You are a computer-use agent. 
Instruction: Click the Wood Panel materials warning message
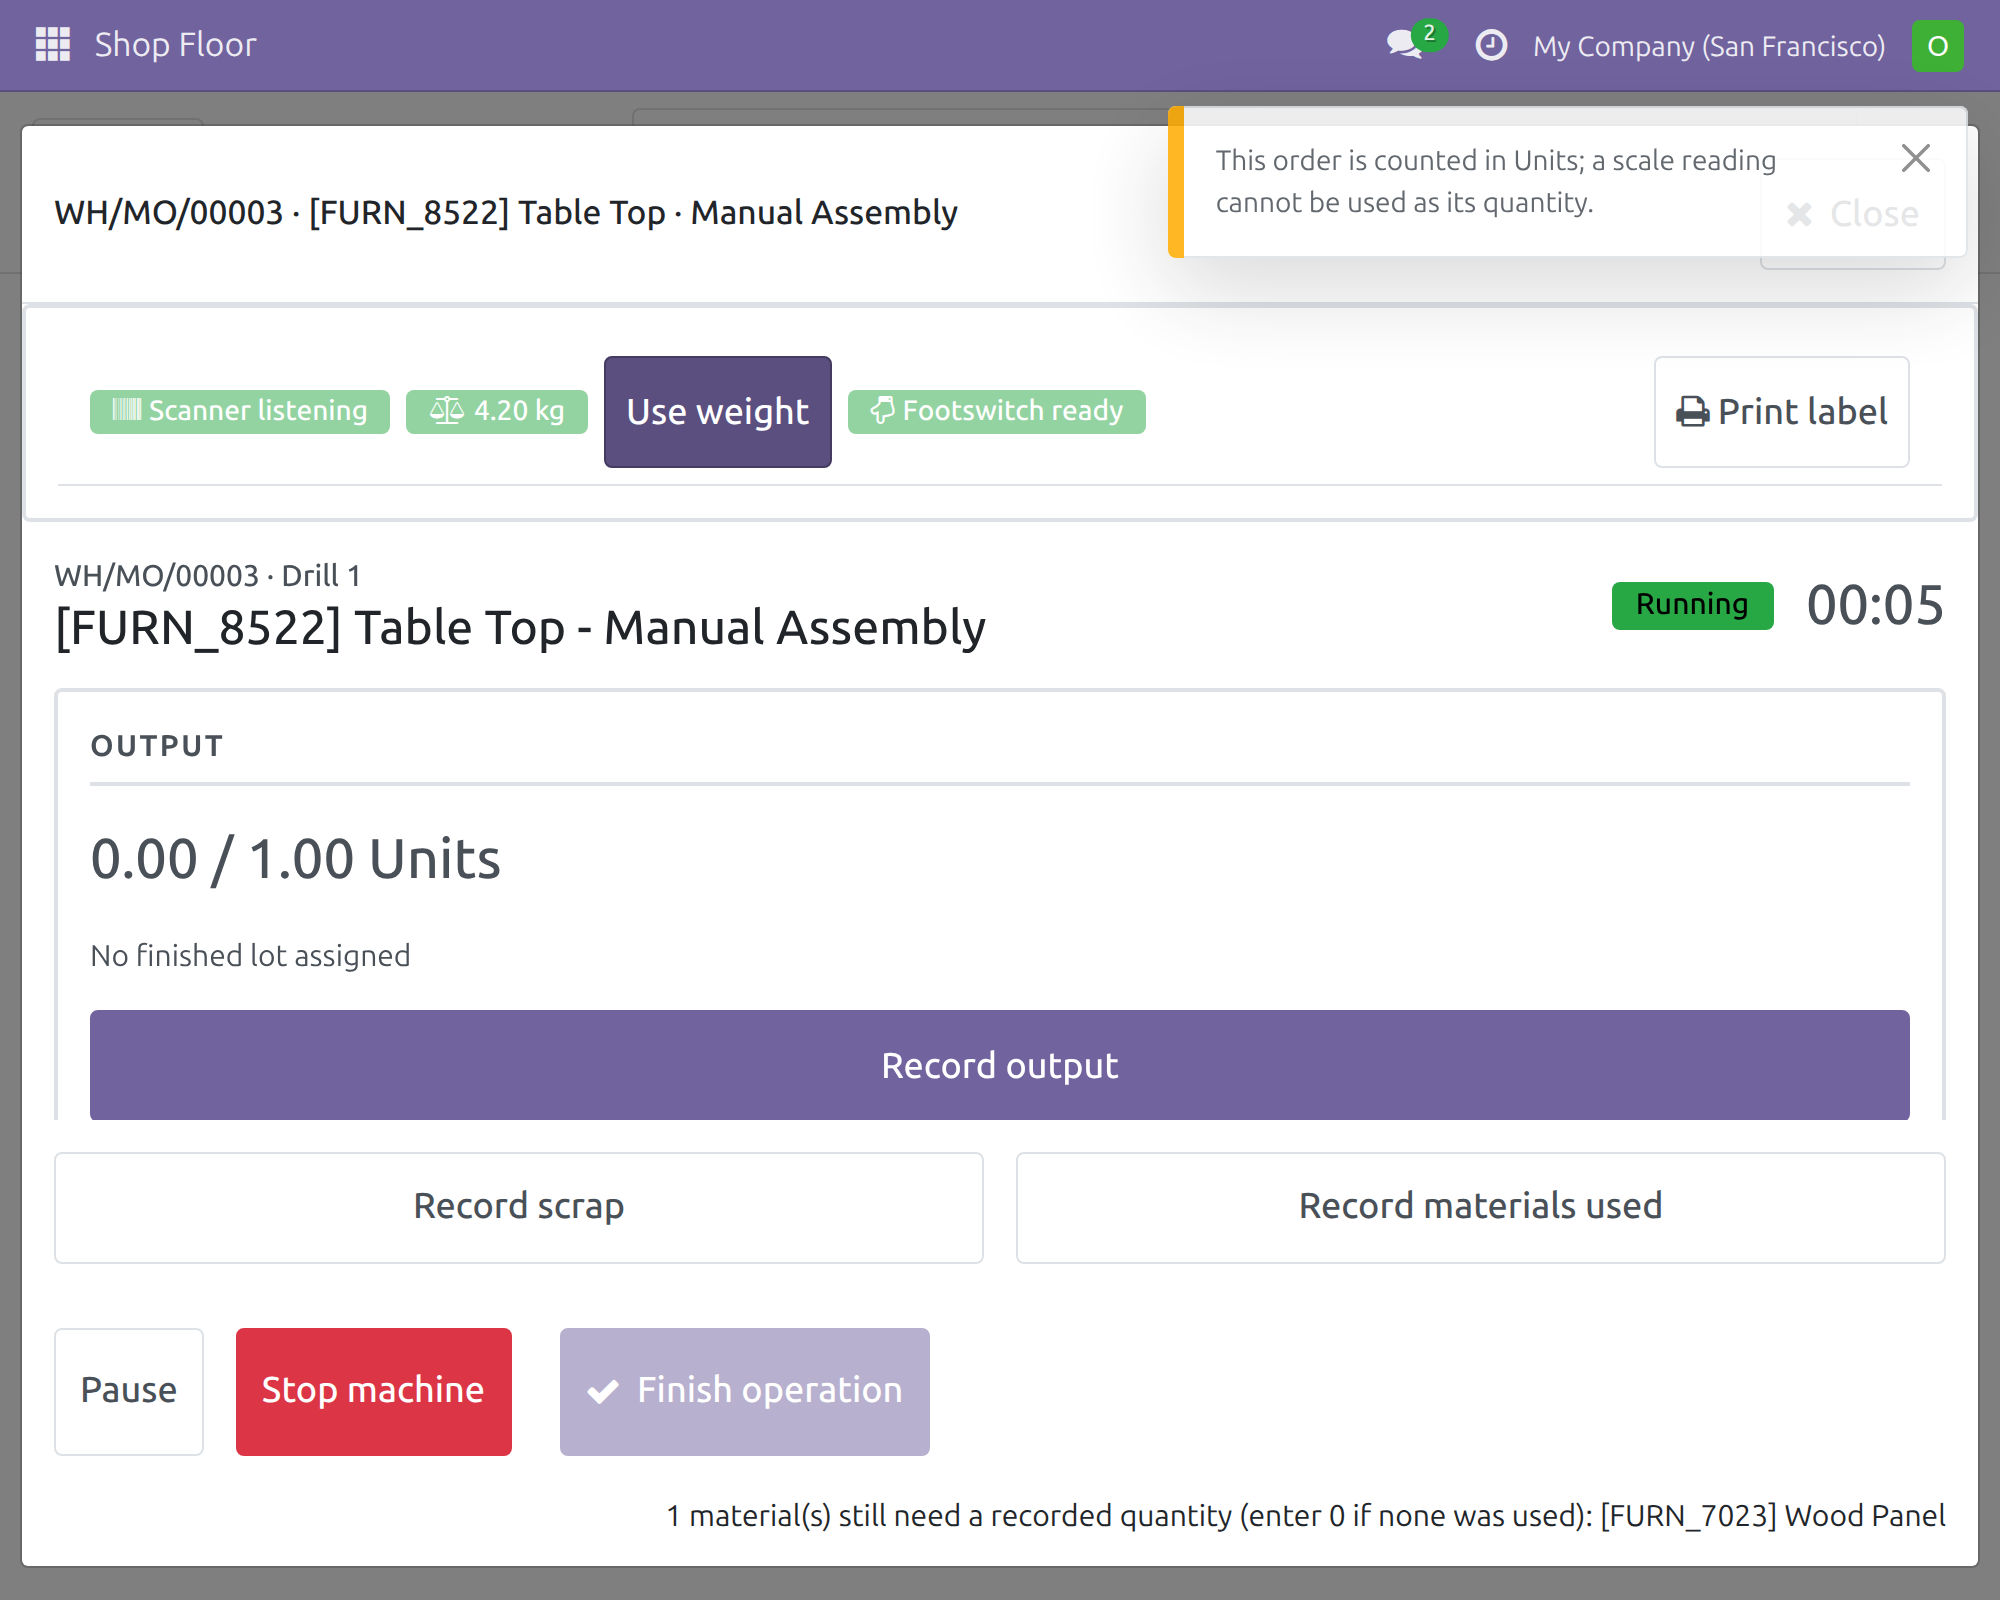point(1306,1516)
